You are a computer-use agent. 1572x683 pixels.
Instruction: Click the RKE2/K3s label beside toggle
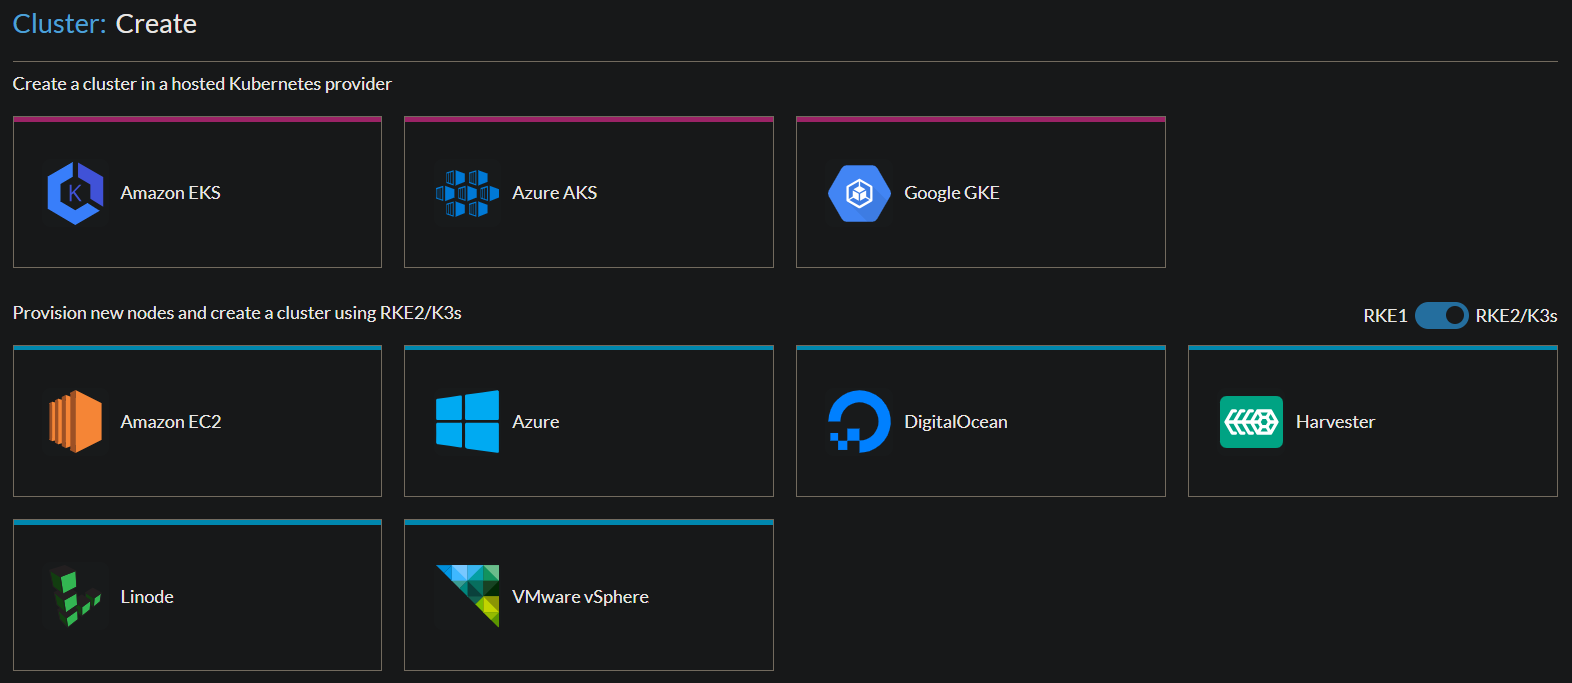point(1516,316)
